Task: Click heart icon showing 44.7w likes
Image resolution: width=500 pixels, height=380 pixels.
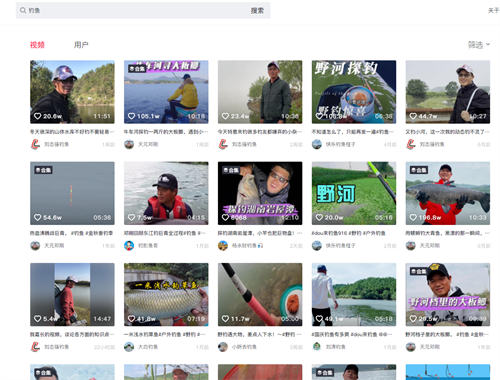Action: [413, 116]
